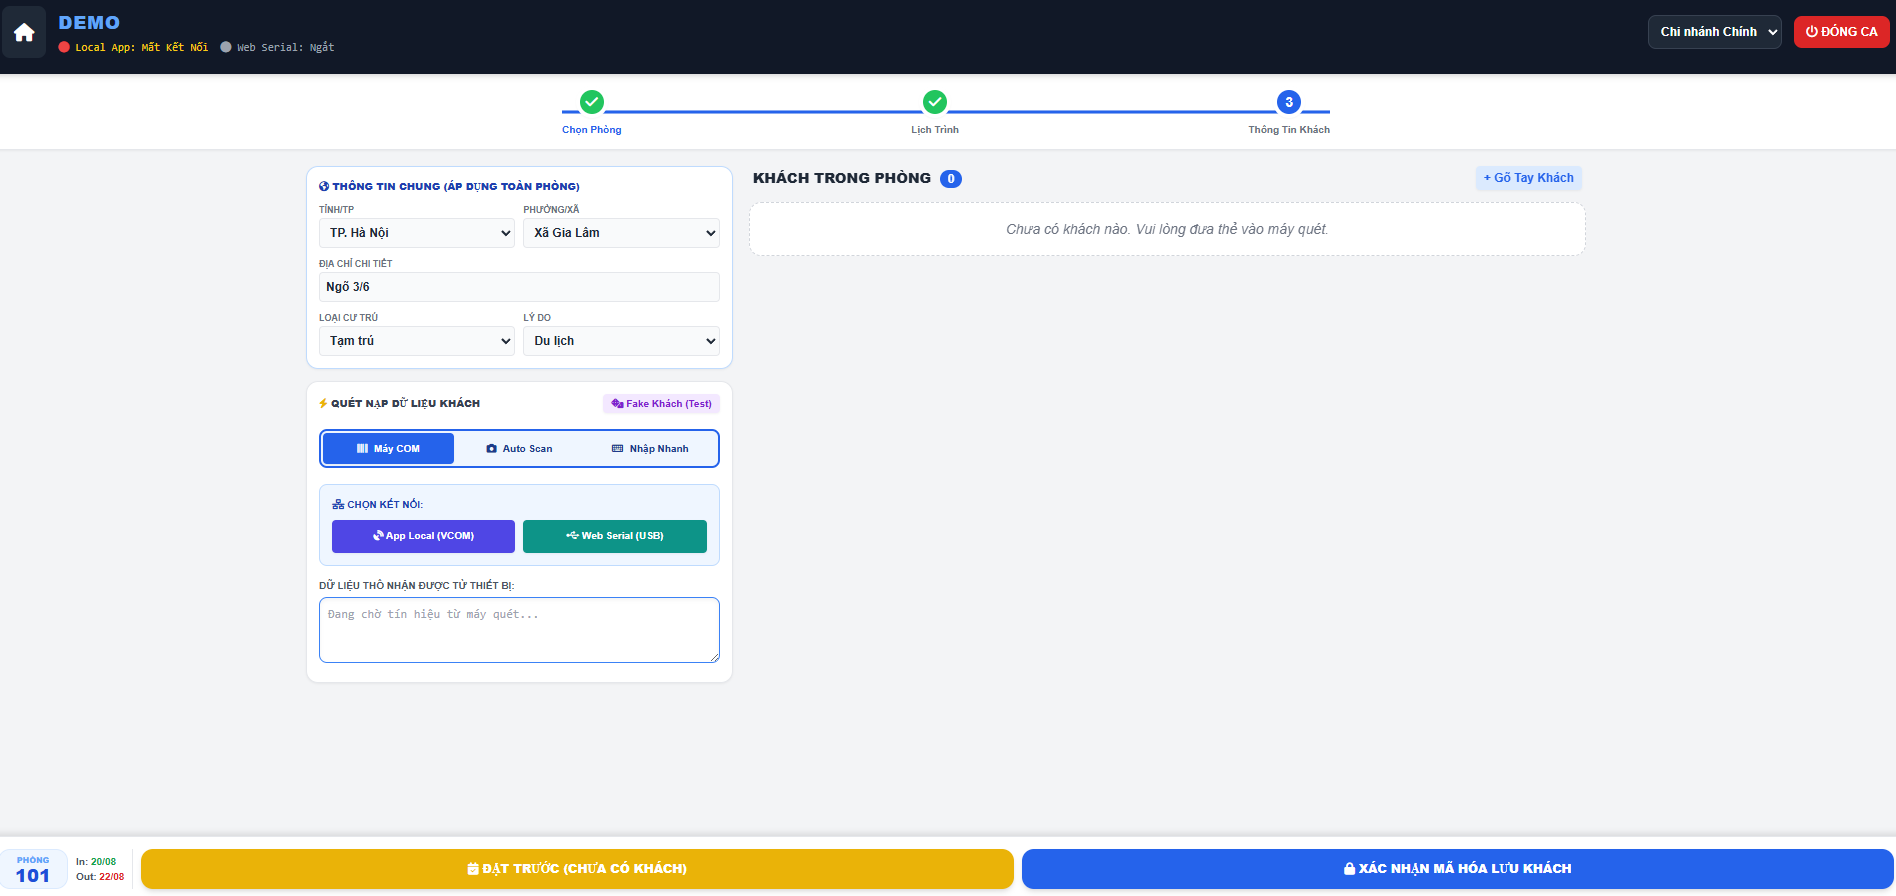1896x896 pixels.
Task: Select the green Chọn Phòng step checkmark
Action: (592, 102)
